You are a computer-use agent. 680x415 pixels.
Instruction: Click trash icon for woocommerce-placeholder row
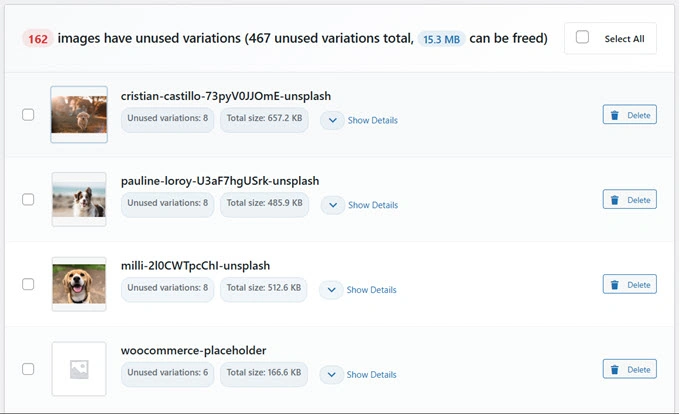coord(614,370)
